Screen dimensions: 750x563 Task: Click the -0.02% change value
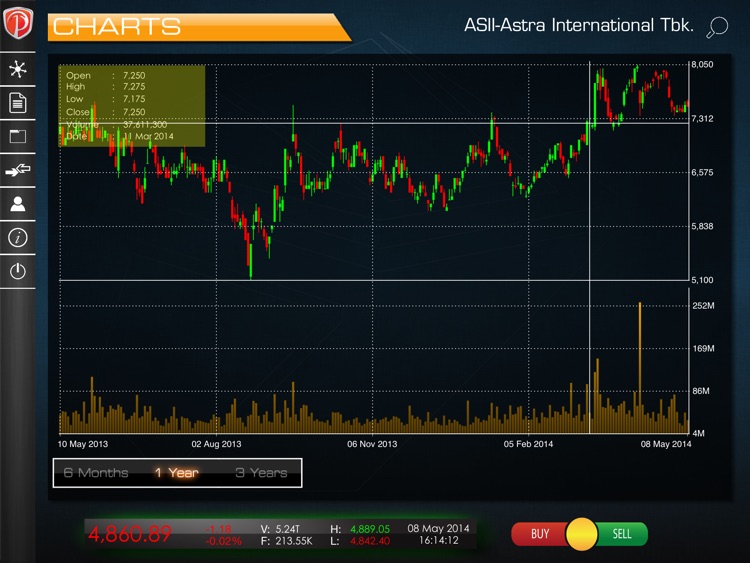pos(223,541)
